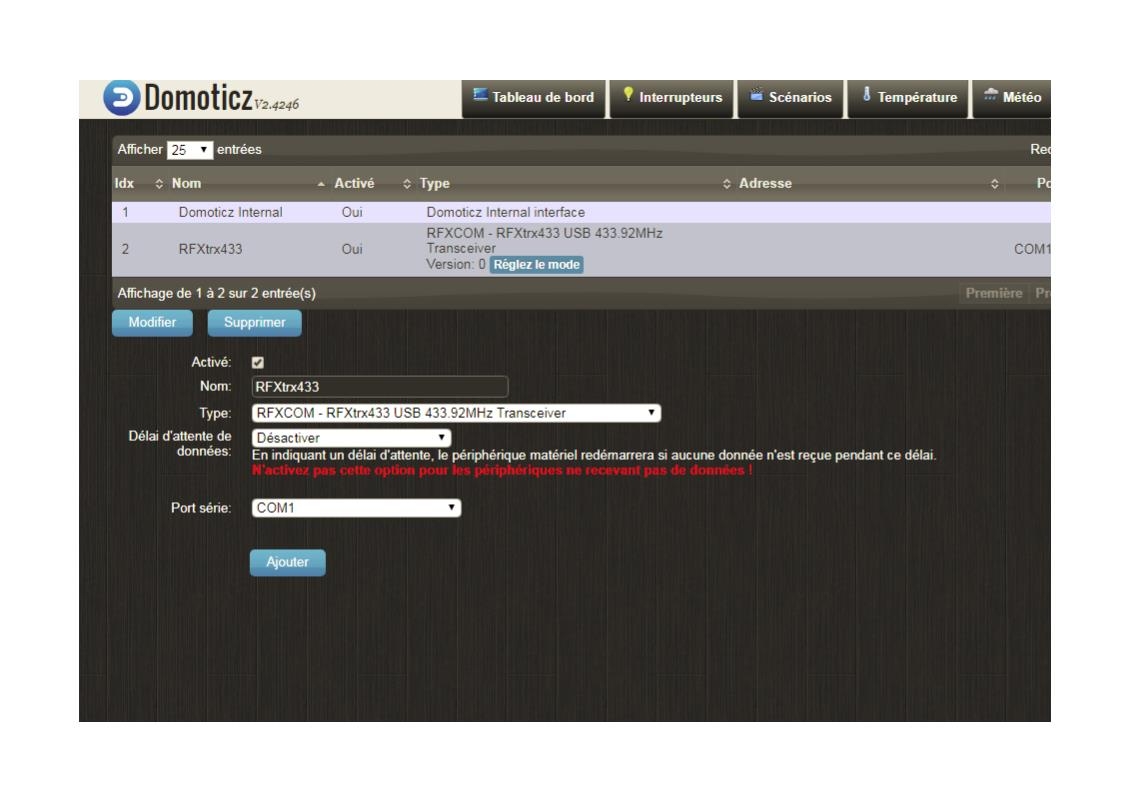
Task: Click the Modifier button
Action: pyautogui.click(x=152, y=323)
